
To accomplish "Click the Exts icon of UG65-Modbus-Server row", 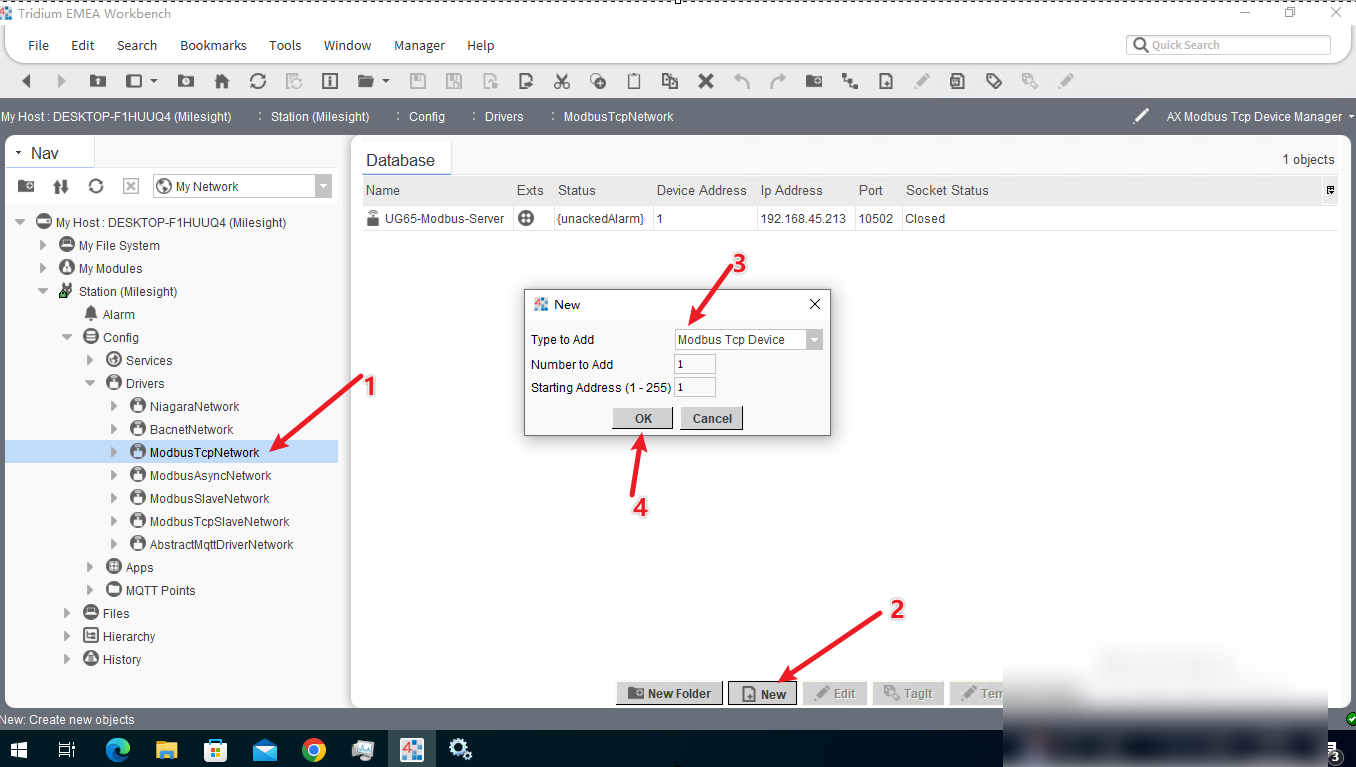I will pos(526,218).
